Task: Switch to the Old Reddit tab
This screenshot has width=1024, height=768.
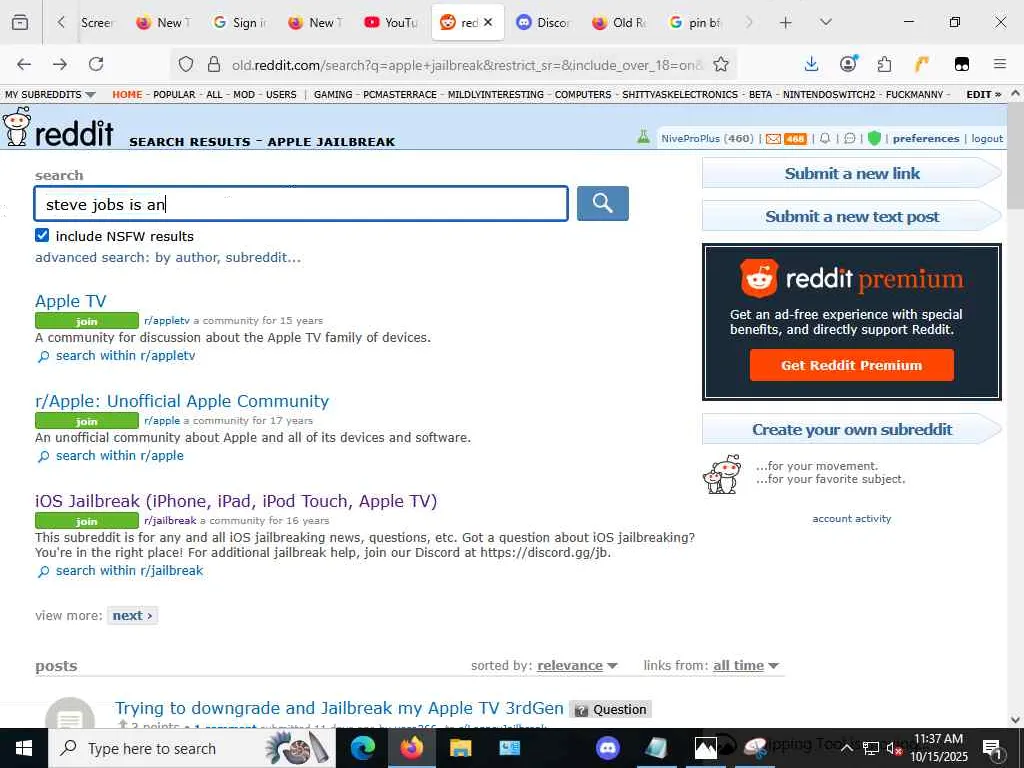Action: coord(619,23)
